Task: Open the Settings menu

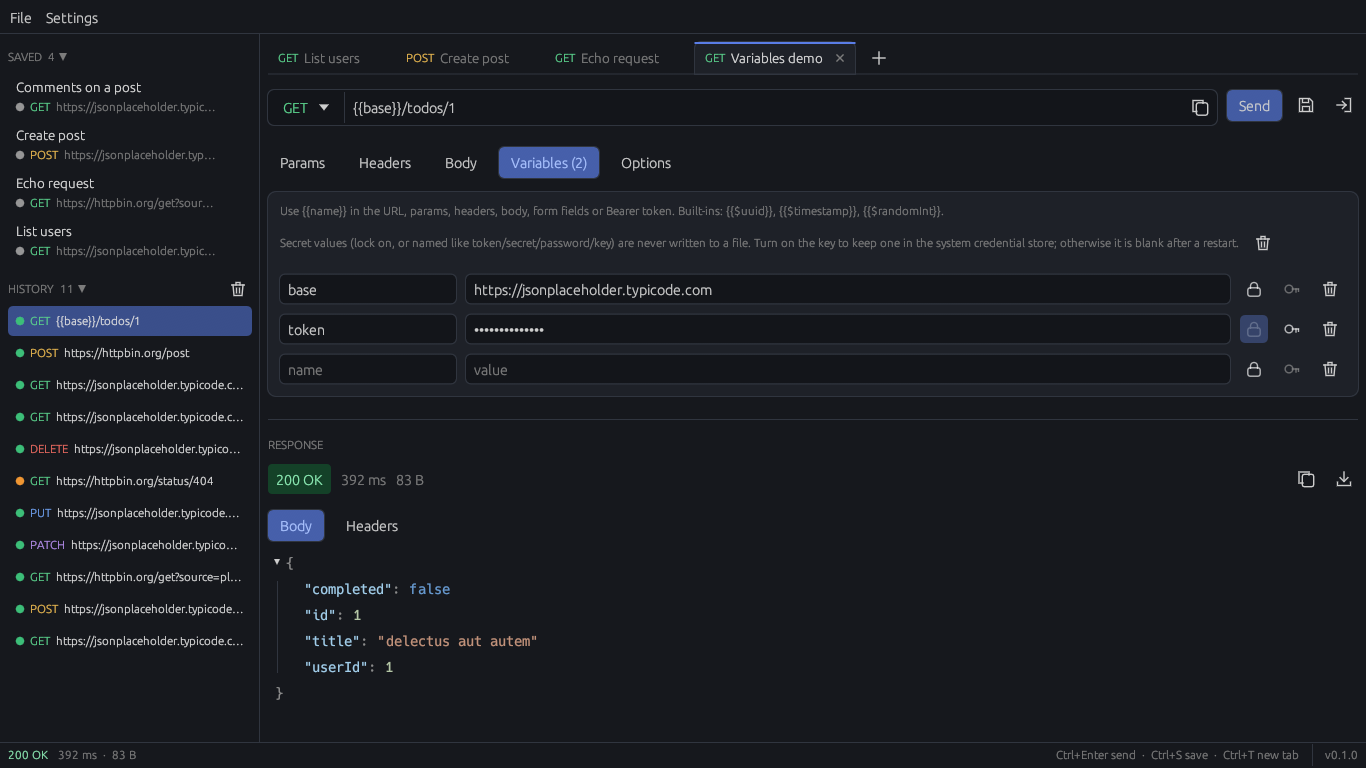Action: (72, 18)
